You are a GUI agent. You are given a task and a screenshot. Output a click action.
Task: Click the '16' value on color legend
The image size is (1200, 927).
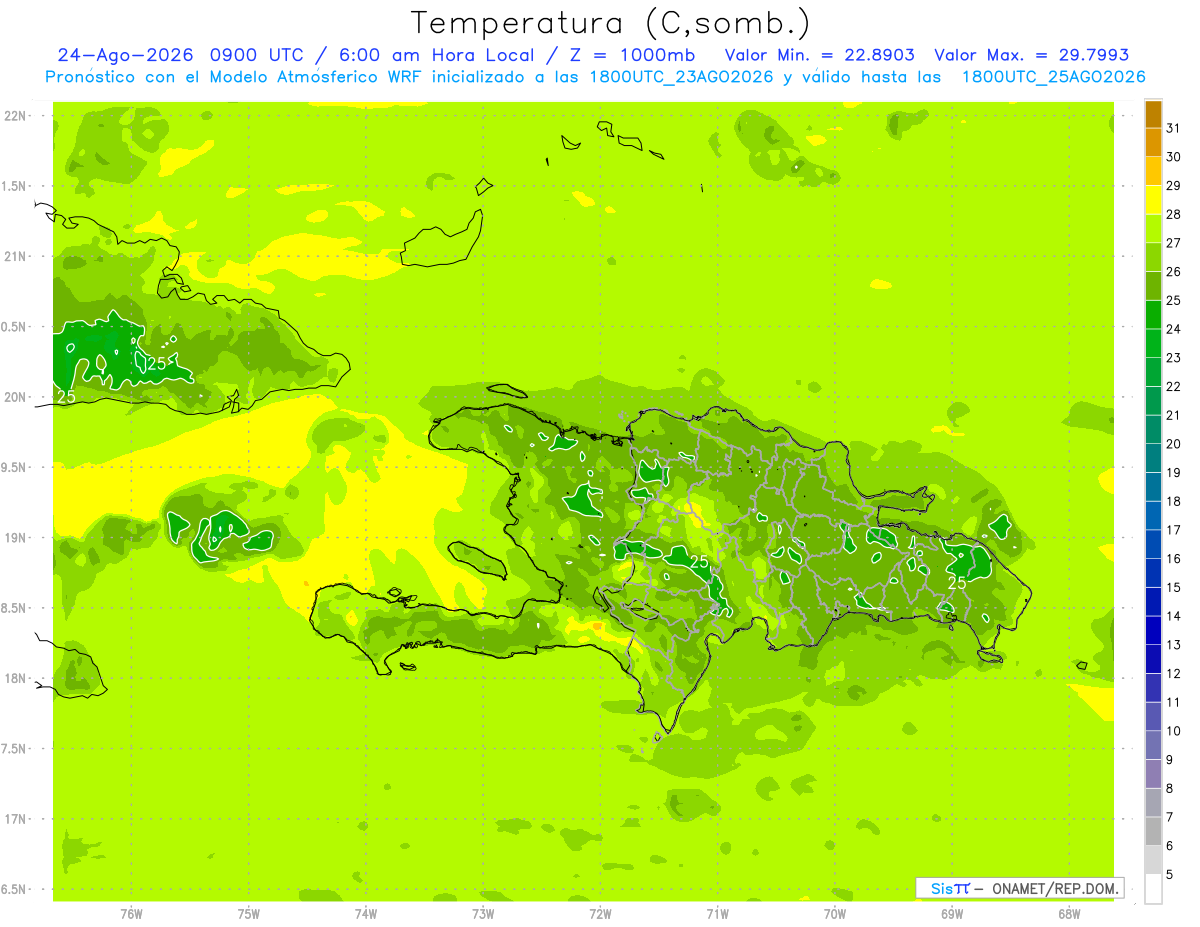point(1174,559)
